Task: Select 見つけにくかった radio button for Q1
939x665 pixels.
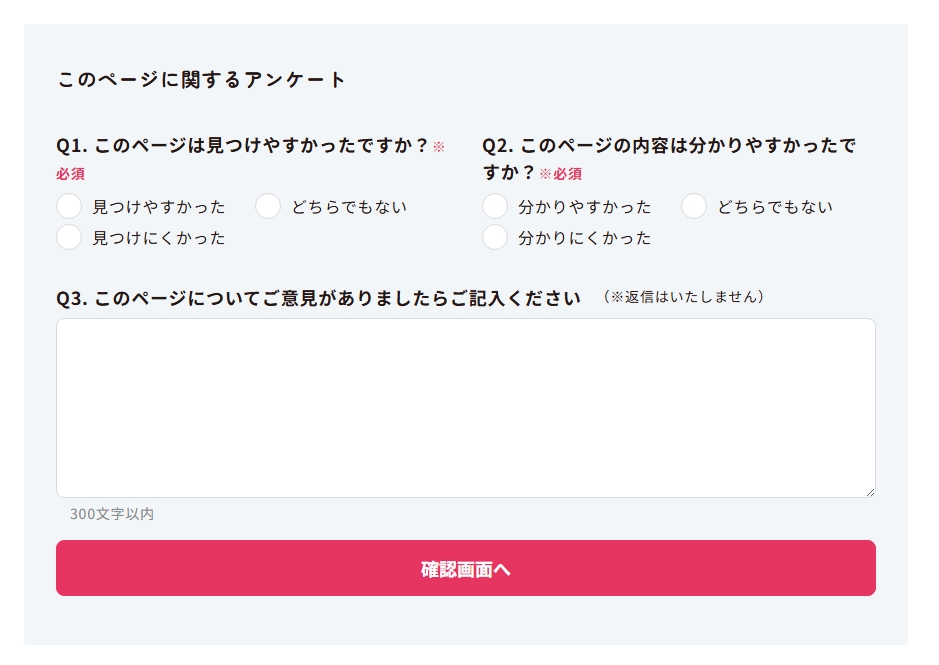Action: tap(69, 238)
